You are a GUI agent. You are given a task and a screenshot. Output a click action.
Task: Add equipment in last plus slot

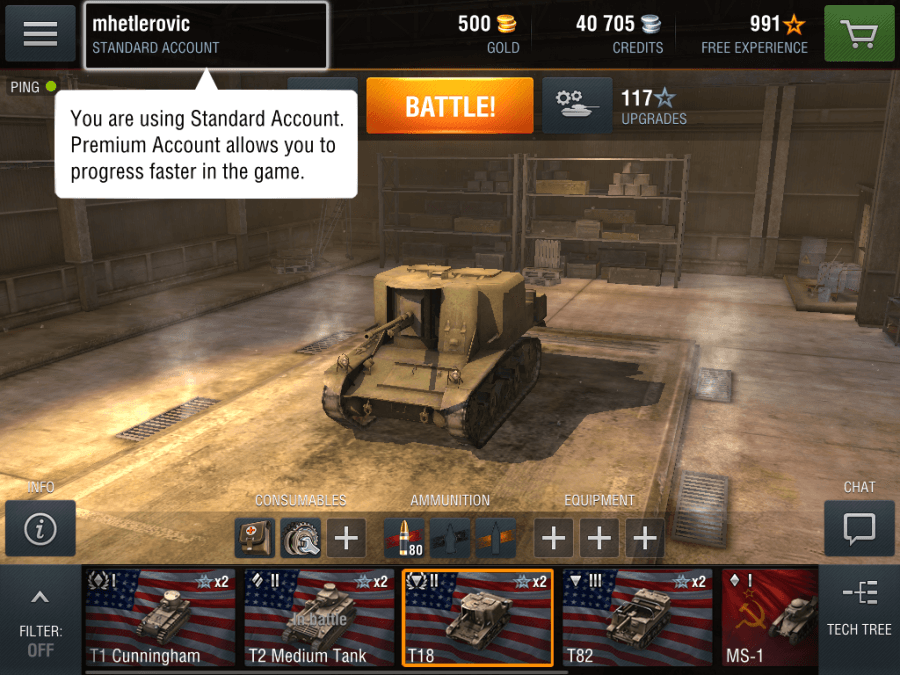[x=645, y=538]
